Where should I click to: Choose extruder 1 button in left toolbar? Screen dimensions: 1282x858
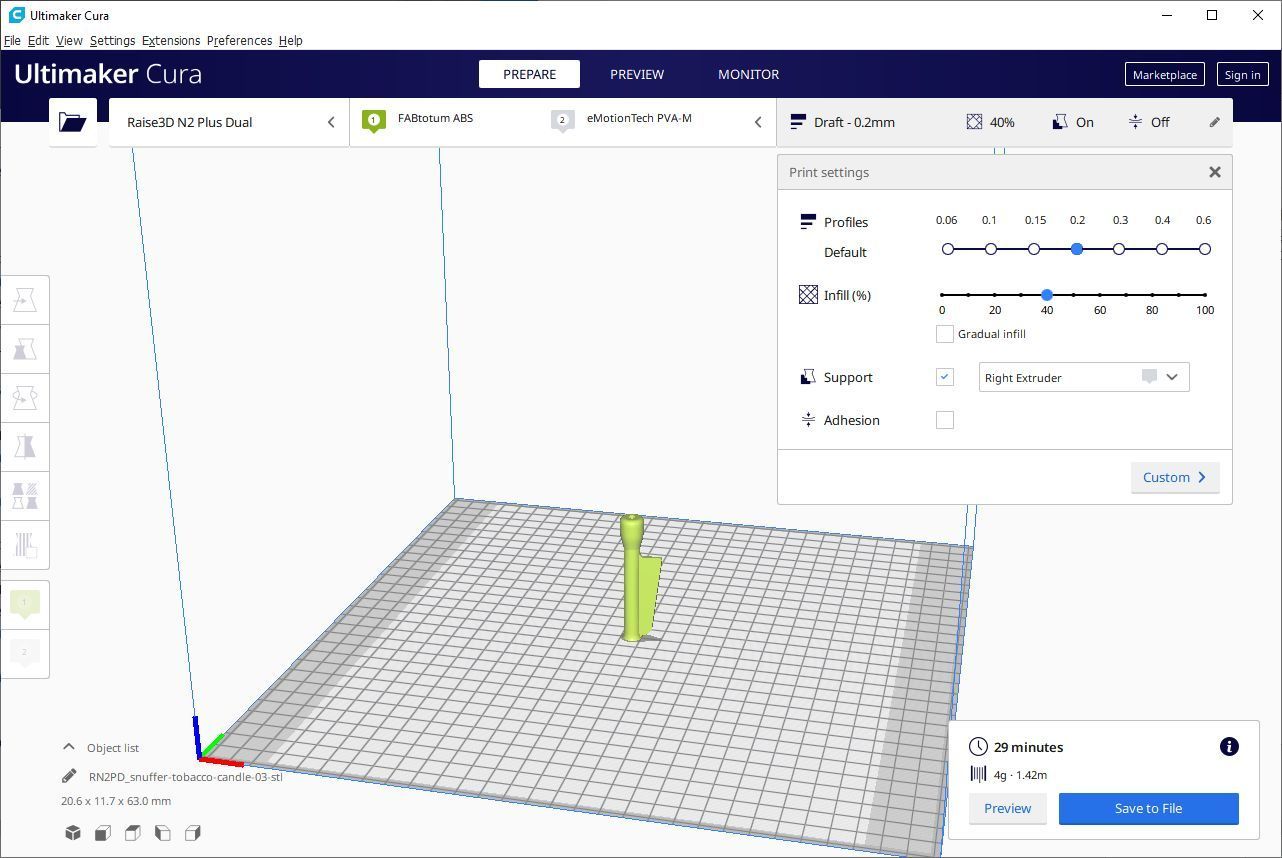[x=25, y=603]
